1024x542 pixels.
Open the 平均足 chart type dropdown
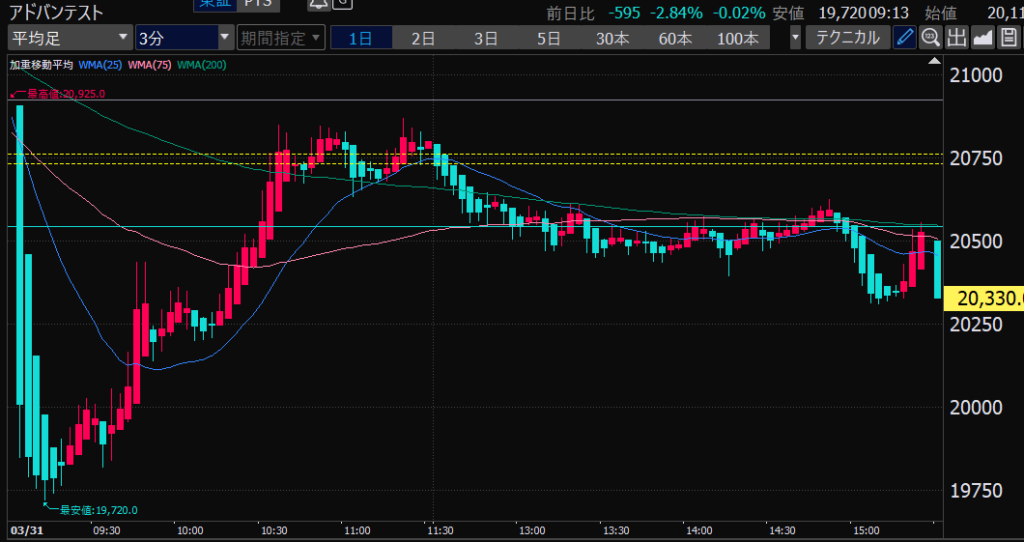tap(69, 38)
